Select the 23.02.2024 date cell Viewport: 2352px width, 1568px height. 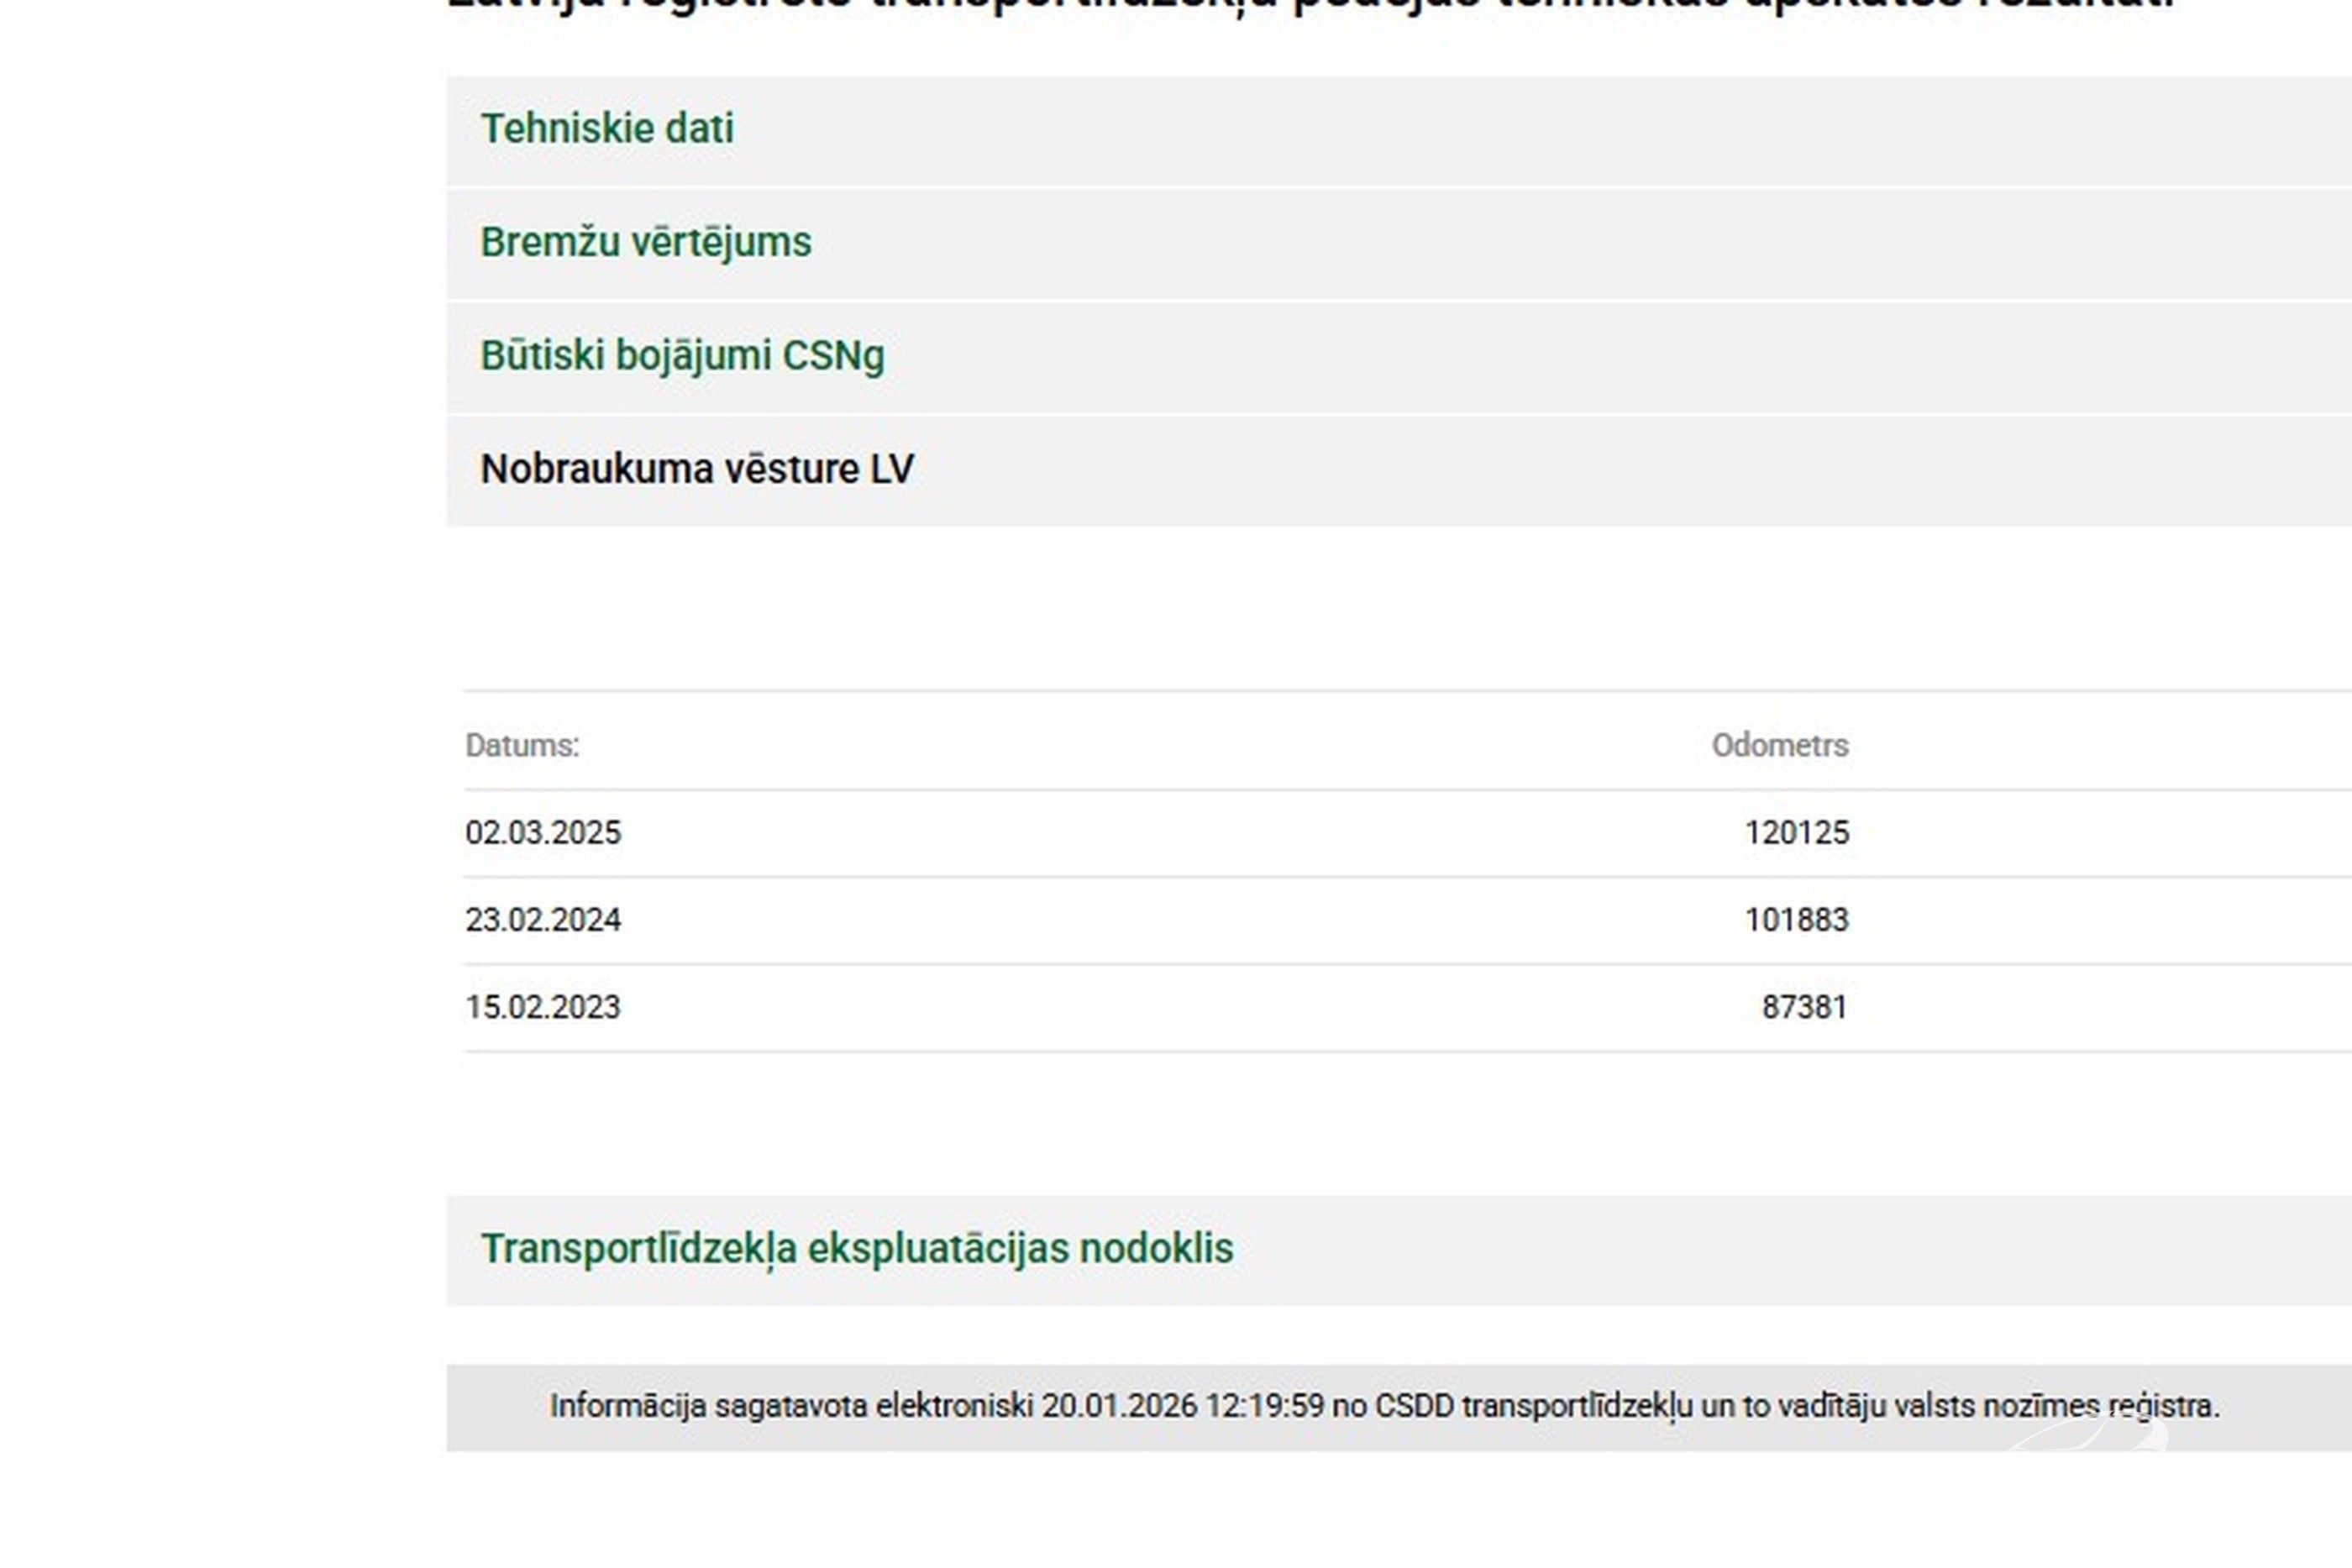[x=543, y=920]
